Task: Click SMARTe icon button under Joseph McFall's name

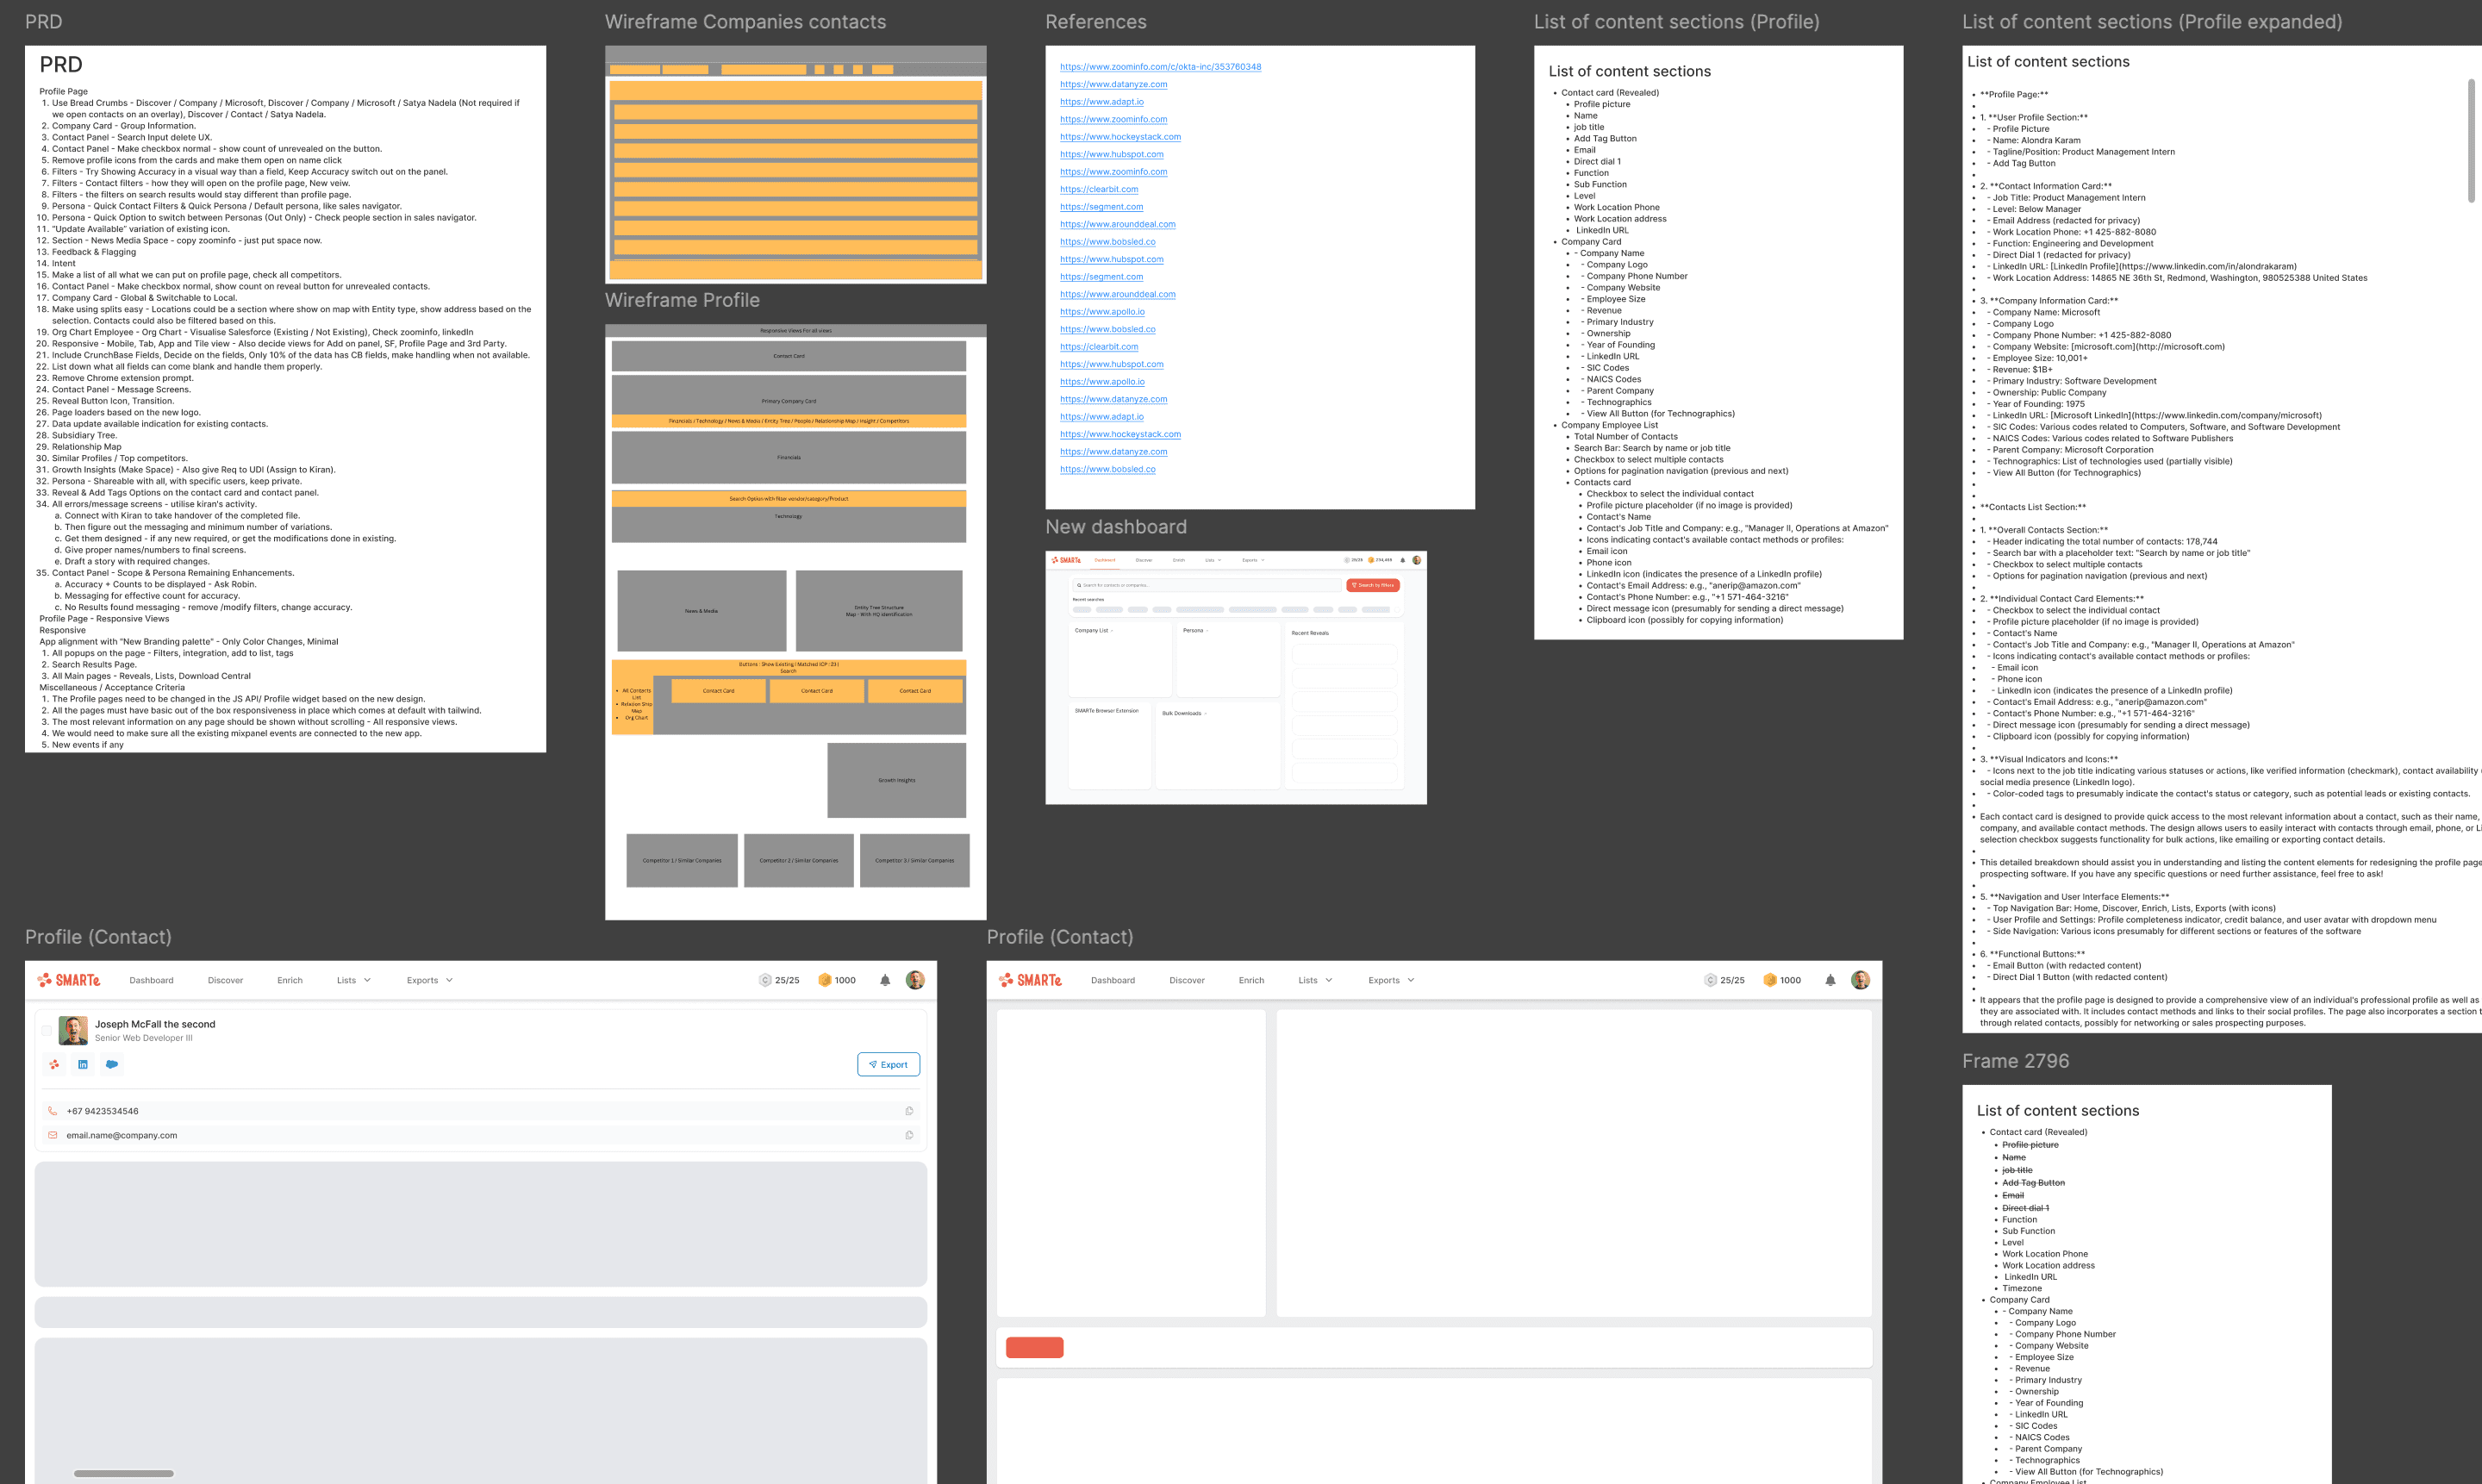Action: 54,1064
